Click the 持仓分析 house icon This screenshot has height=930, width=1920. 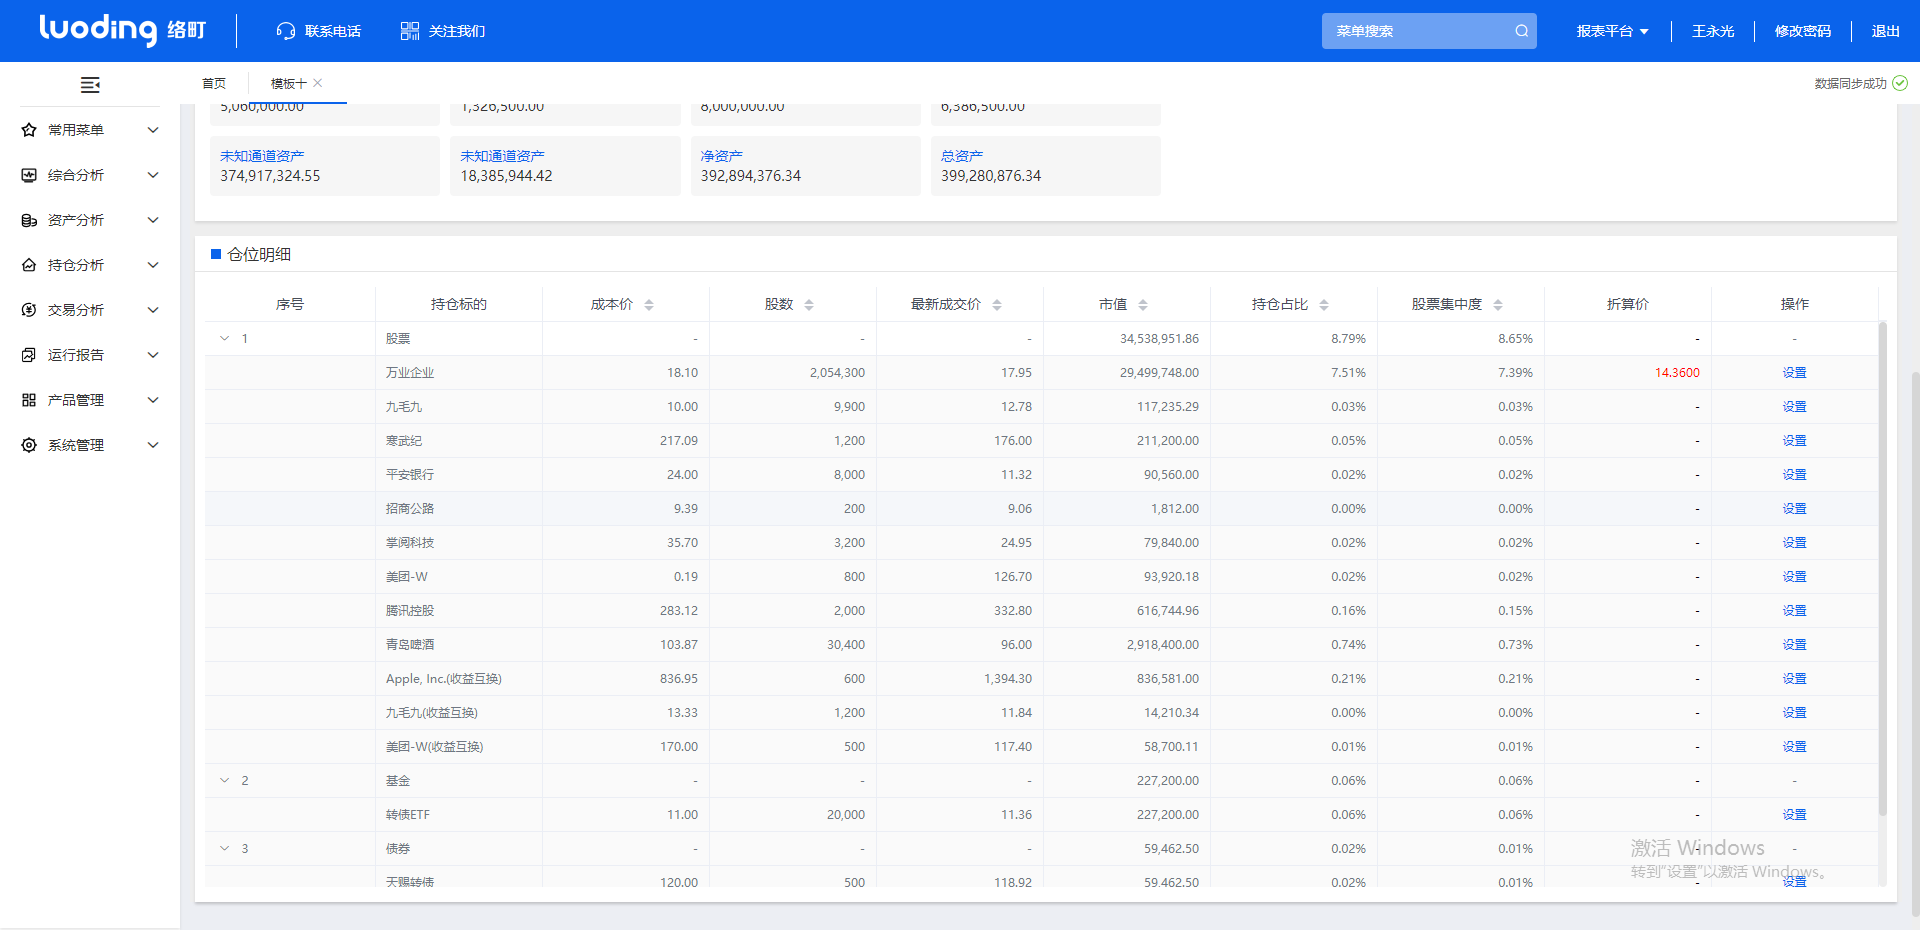click(29, 265)
